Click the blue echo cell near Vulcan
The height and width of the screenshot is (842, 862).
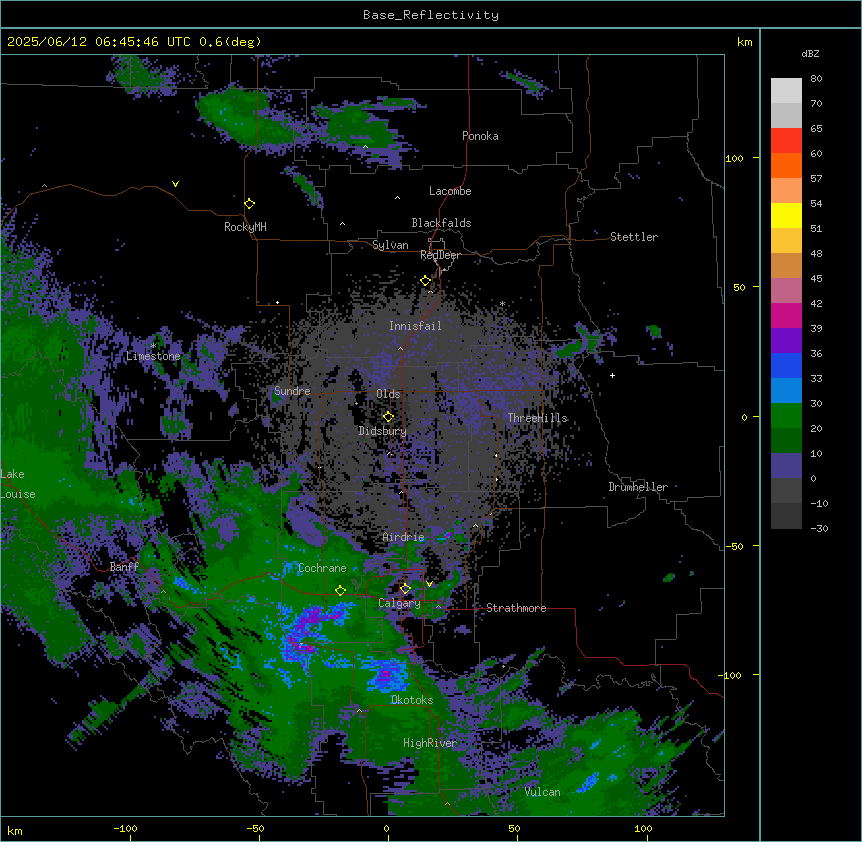pos(590,782)
